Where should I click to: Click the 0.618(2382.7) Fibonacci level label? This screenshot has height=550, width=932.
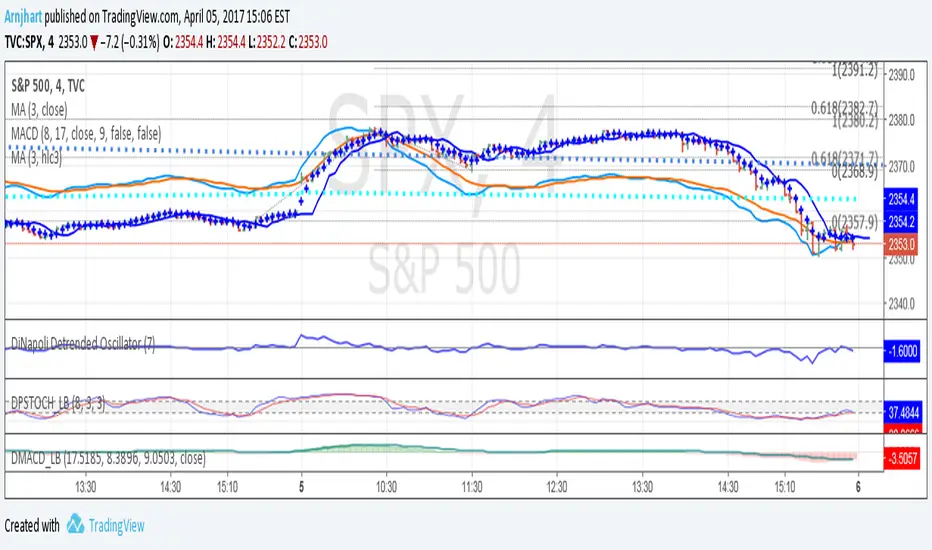coord(843,106)
